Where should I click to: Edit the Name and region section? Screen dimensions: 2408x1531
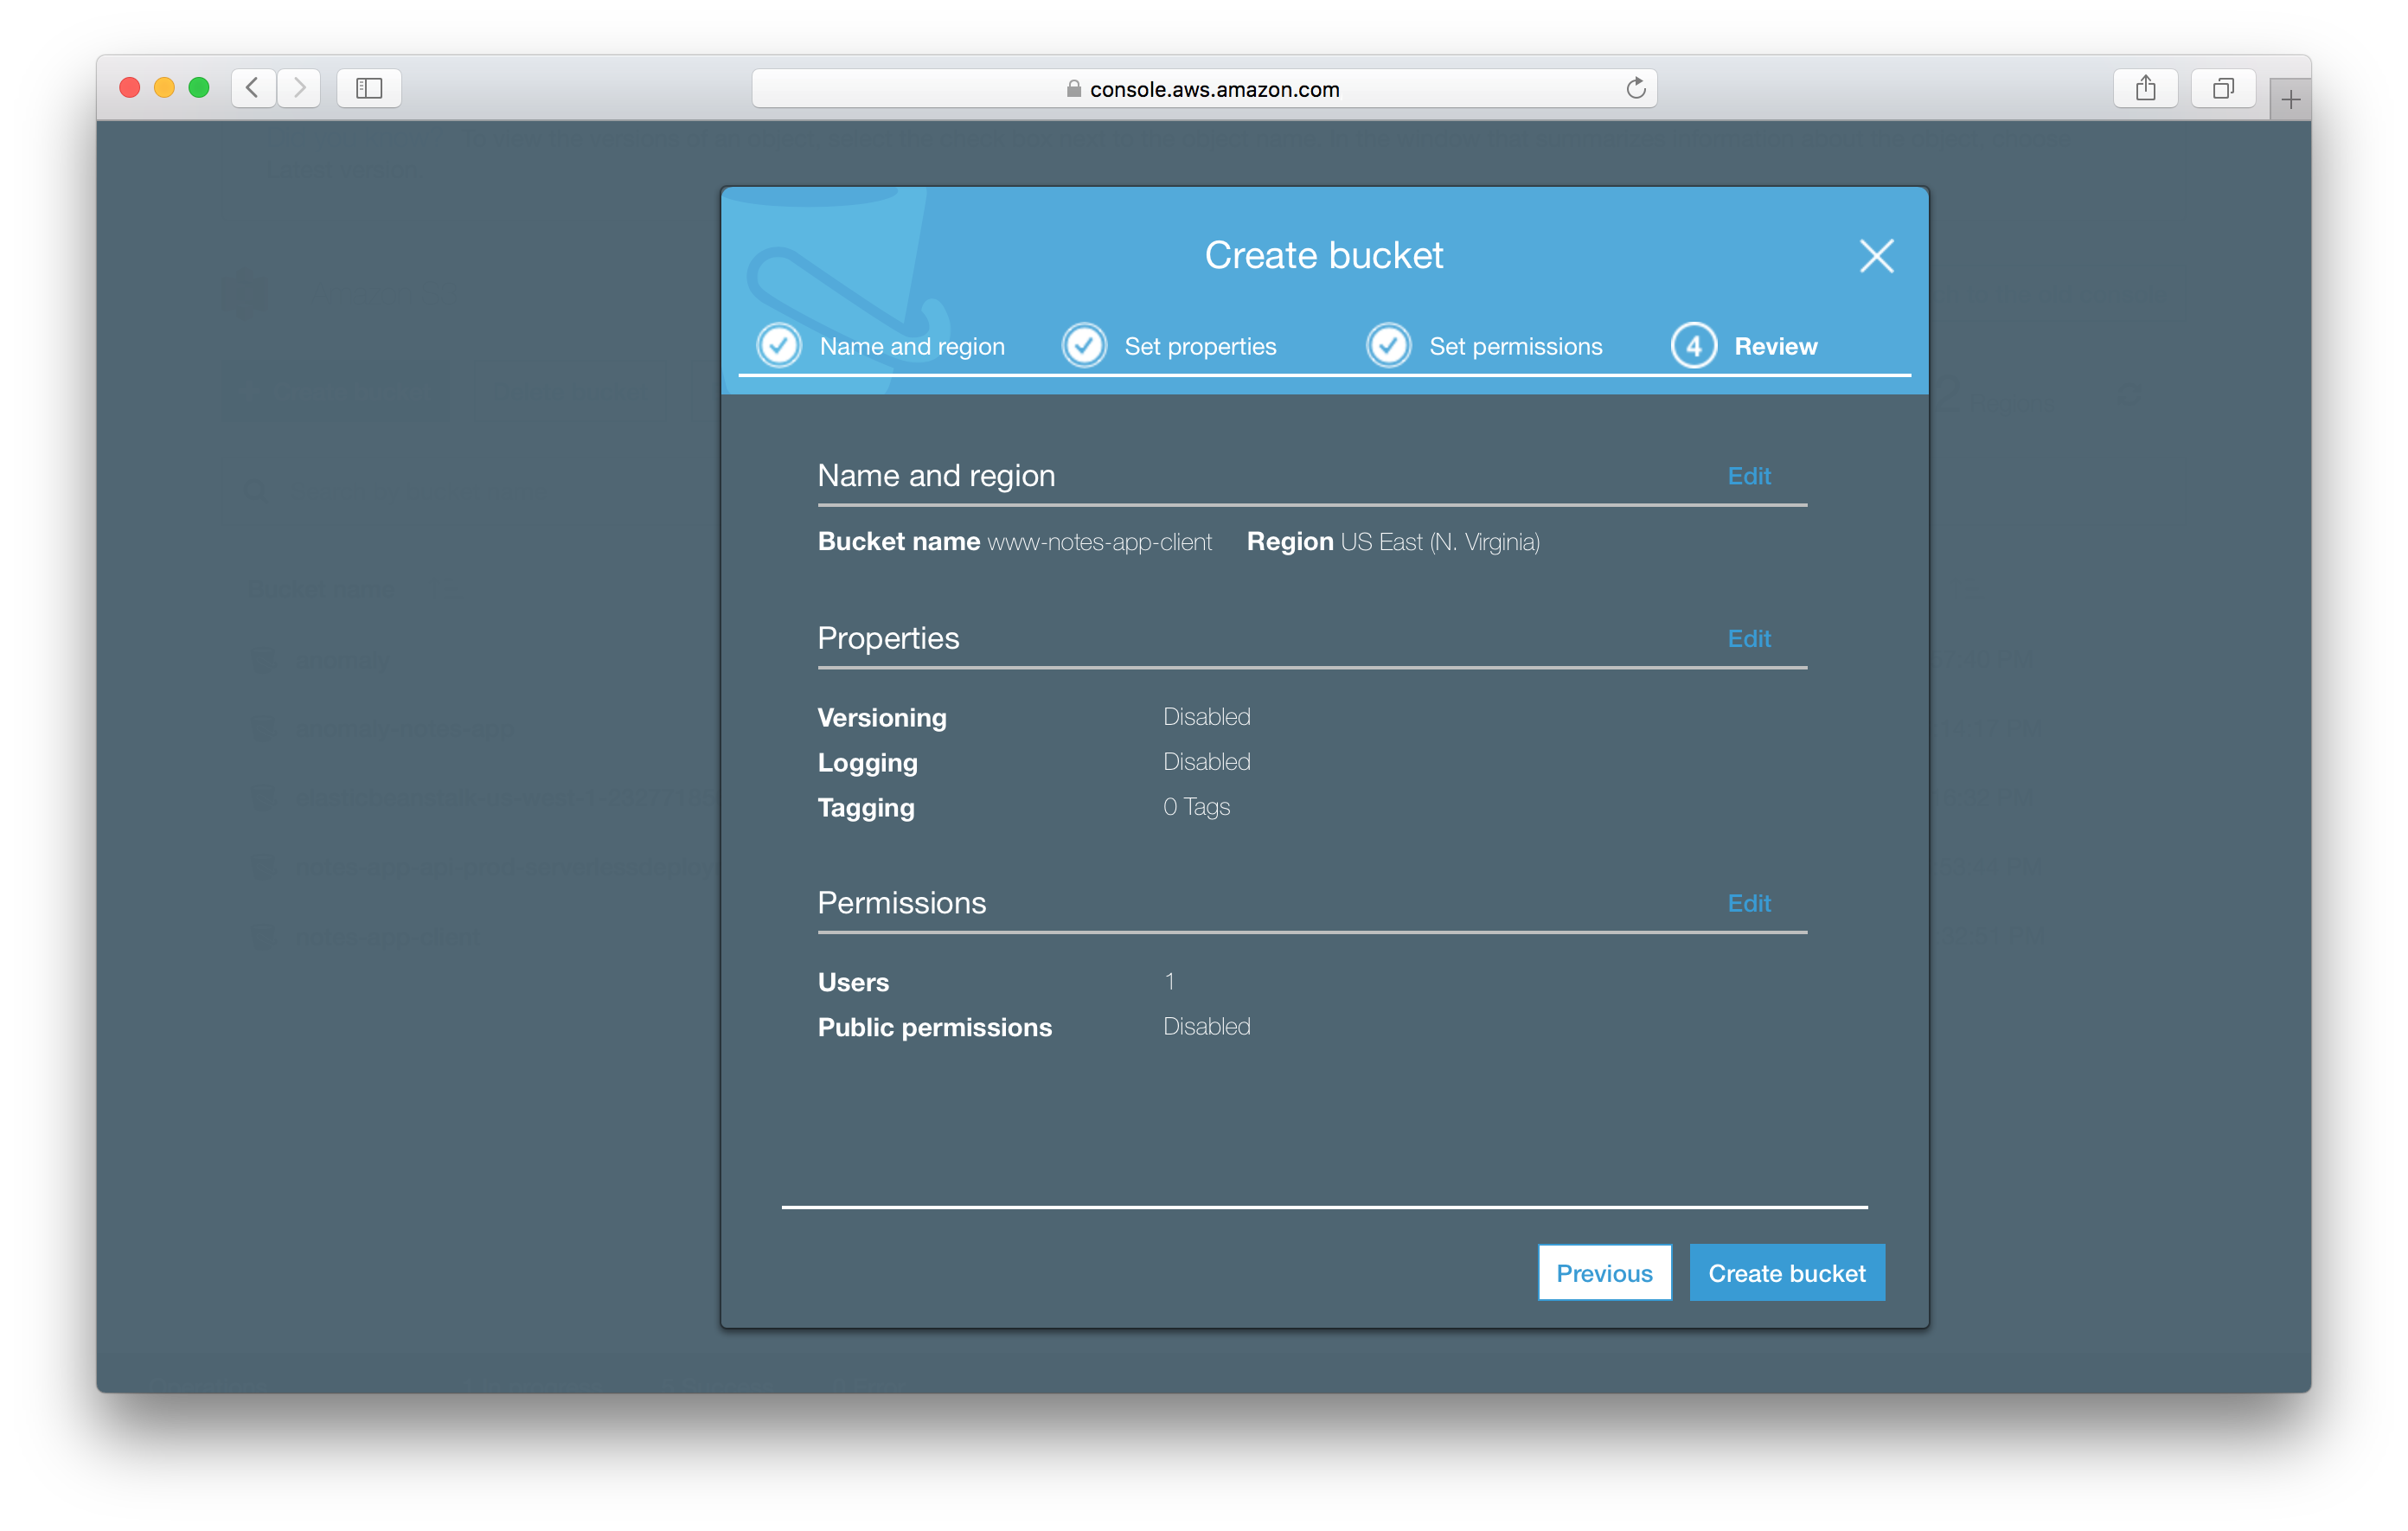[1748, 476]
